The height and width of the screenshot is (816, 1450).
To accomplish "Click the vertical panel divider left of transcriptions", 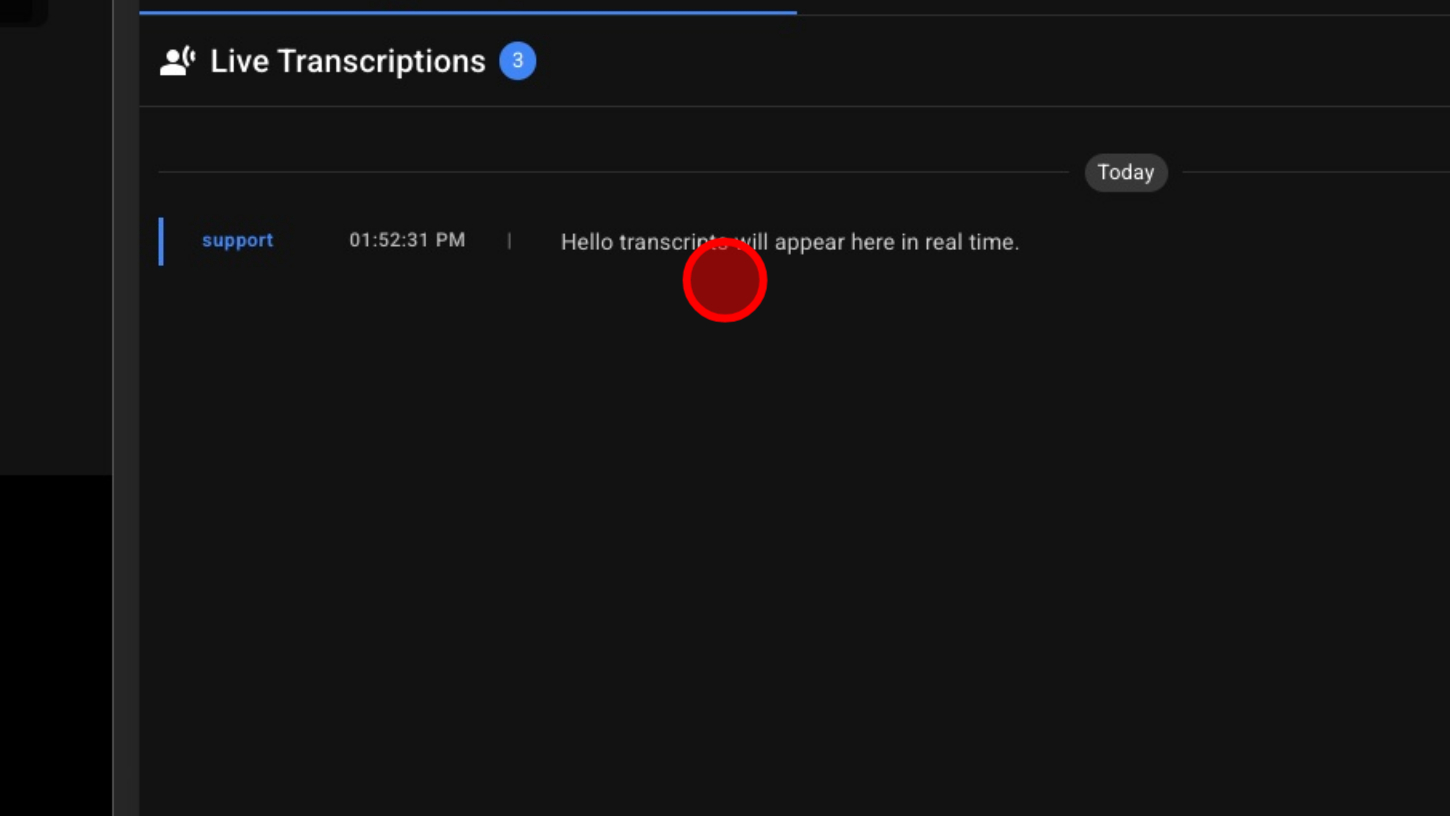I will tap(126, 408).
